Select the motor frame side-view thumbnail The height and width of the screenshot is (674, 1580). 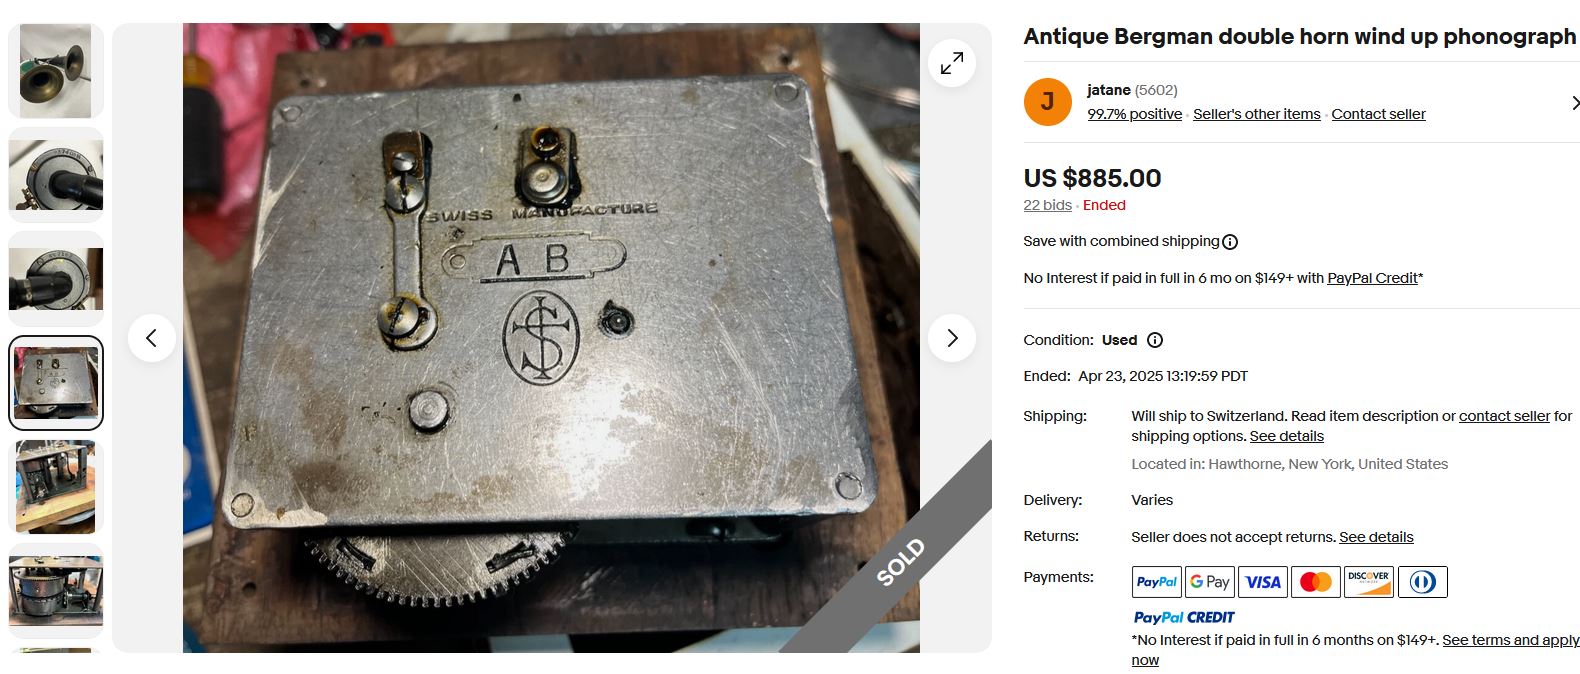(x=56, y=487)
